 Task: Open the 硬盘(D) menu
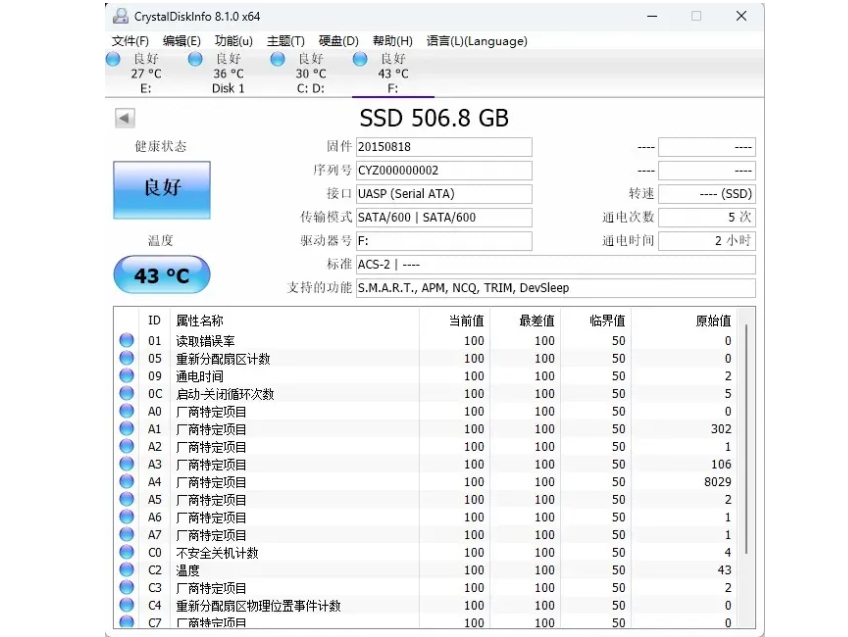(339, 41)
